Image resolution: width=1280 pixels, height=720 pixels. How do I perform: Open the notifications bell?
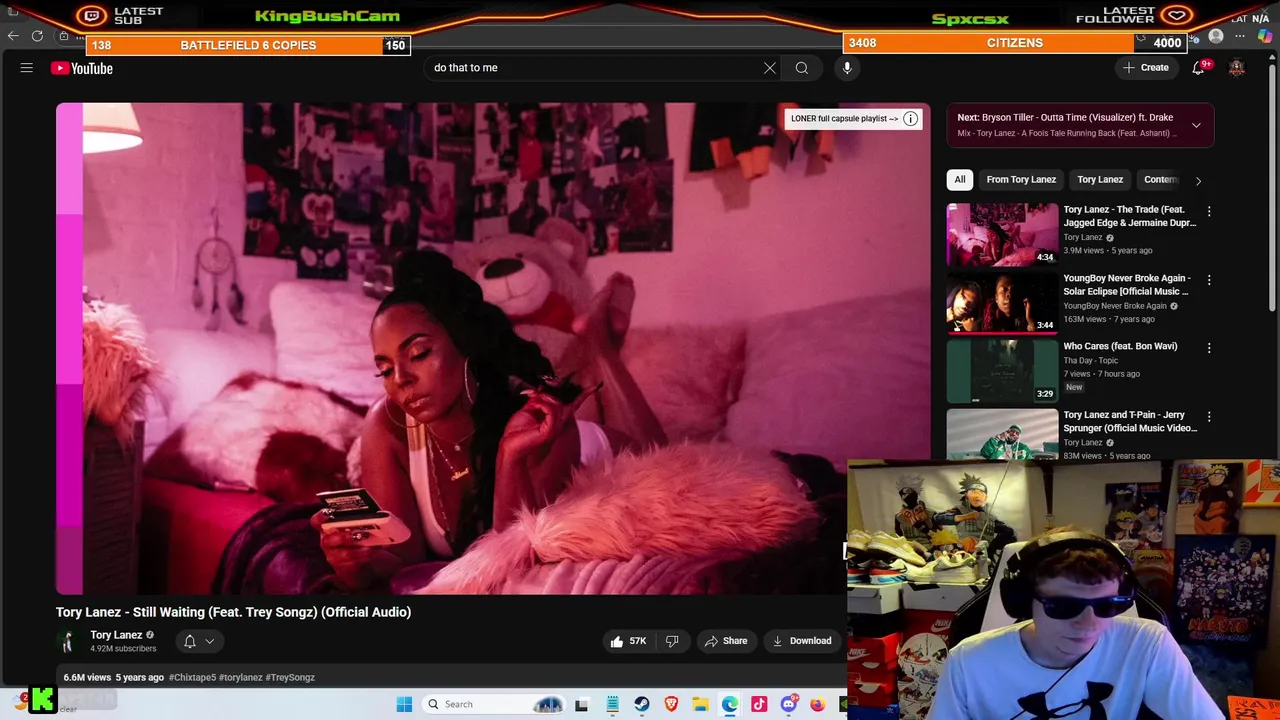pyautogui.click(x=1198, y=68)
